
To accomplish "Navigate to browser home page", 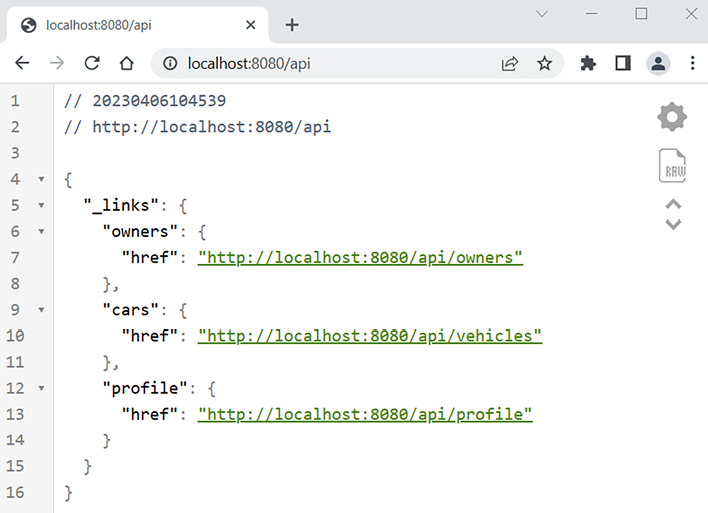I will (x=126, y=63).
